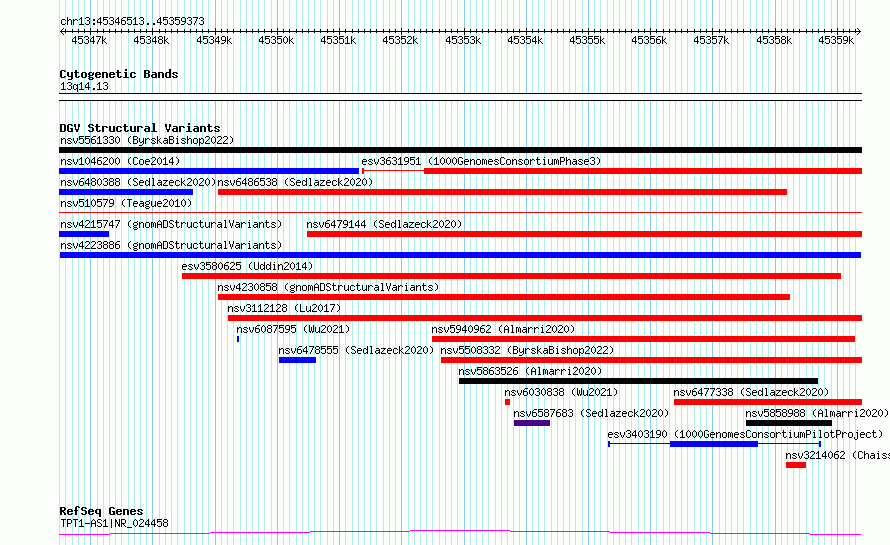Click the RefSeq Genes track title
Screen dimensions: 890x545
click(x=101, y=511)
